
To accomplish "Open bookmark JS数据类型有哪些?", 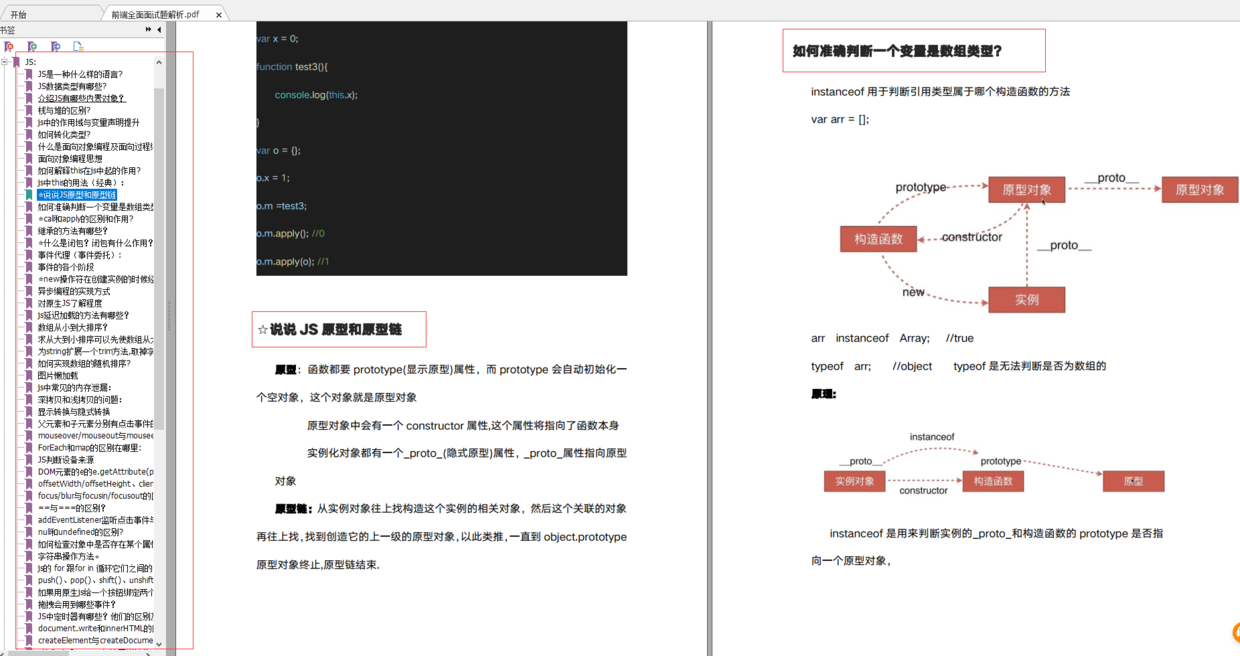I will point(72,86).
